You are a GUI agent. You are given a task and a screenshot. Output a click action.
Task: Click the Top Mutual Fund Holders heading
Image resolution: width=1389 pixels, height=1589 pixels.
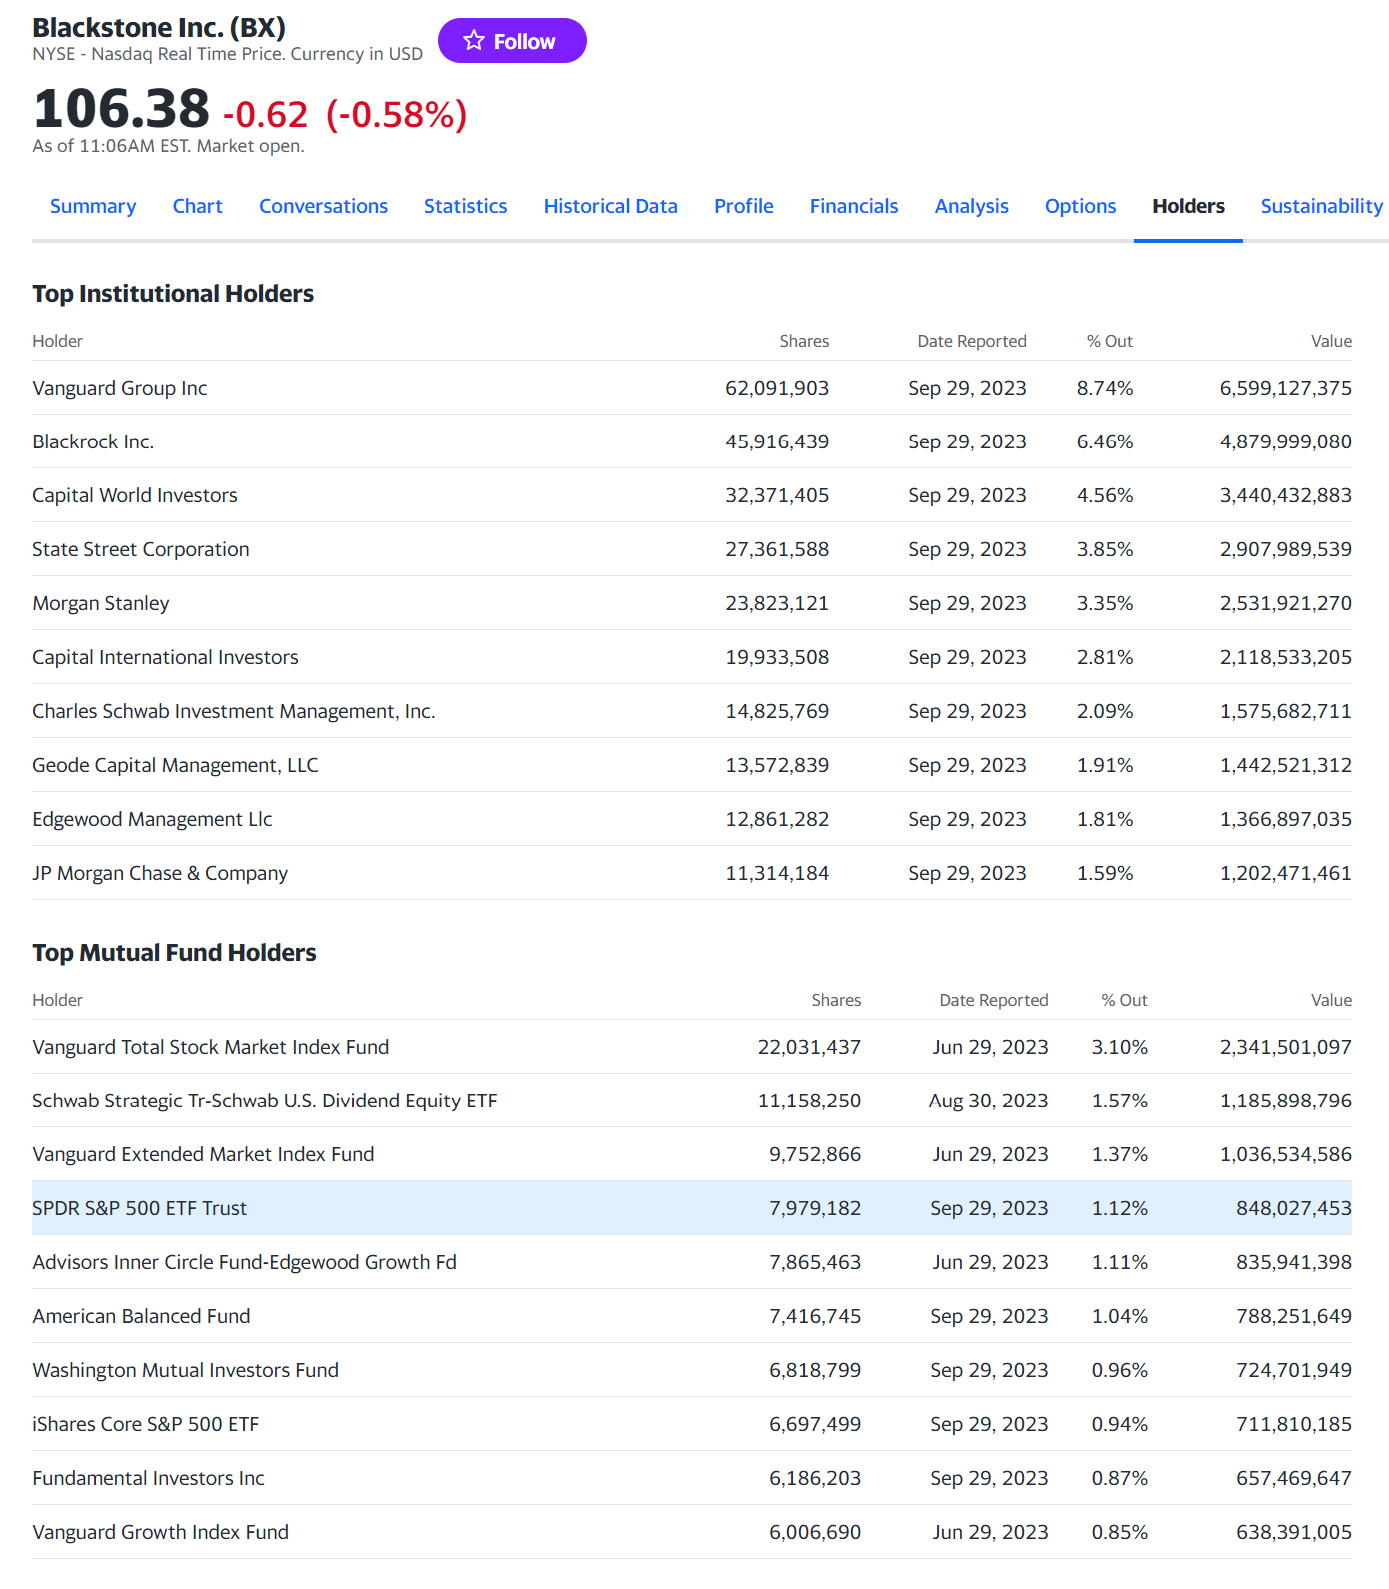point(174,953)
